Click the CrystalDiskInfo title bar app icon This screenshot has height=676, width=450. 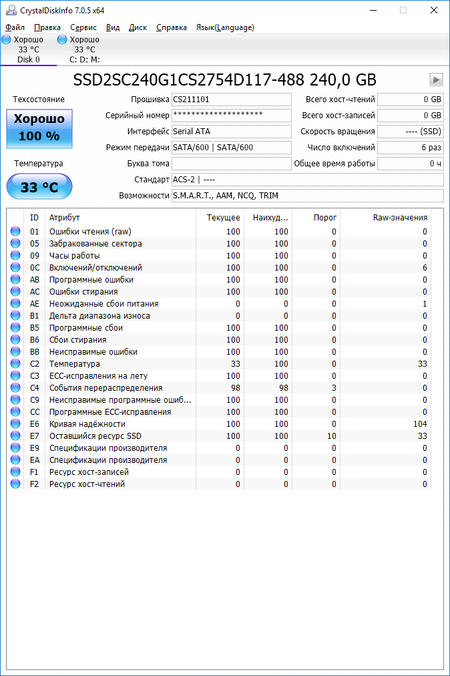[x=10, y=10]
